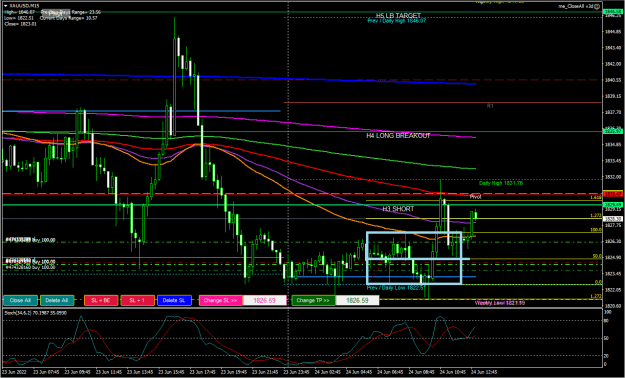Image resolution: width=625 pixels, height=378 pixels.
Task: Click the Prev / Daily High 1846.07 label
Action: (396, 21)
